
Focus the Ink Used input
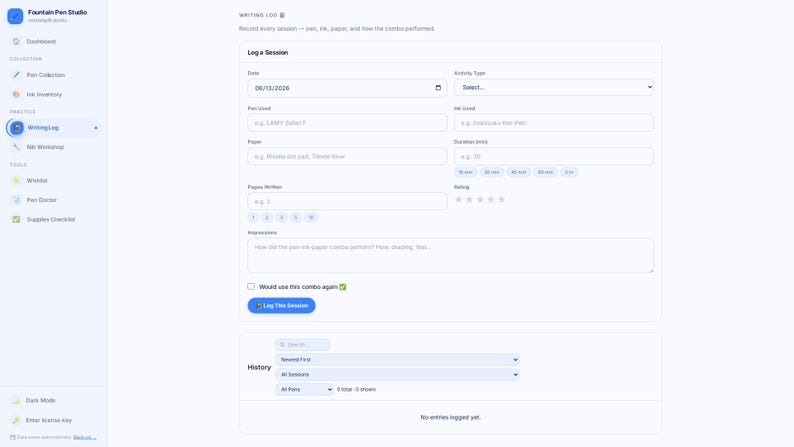click(x=553, y=123)
